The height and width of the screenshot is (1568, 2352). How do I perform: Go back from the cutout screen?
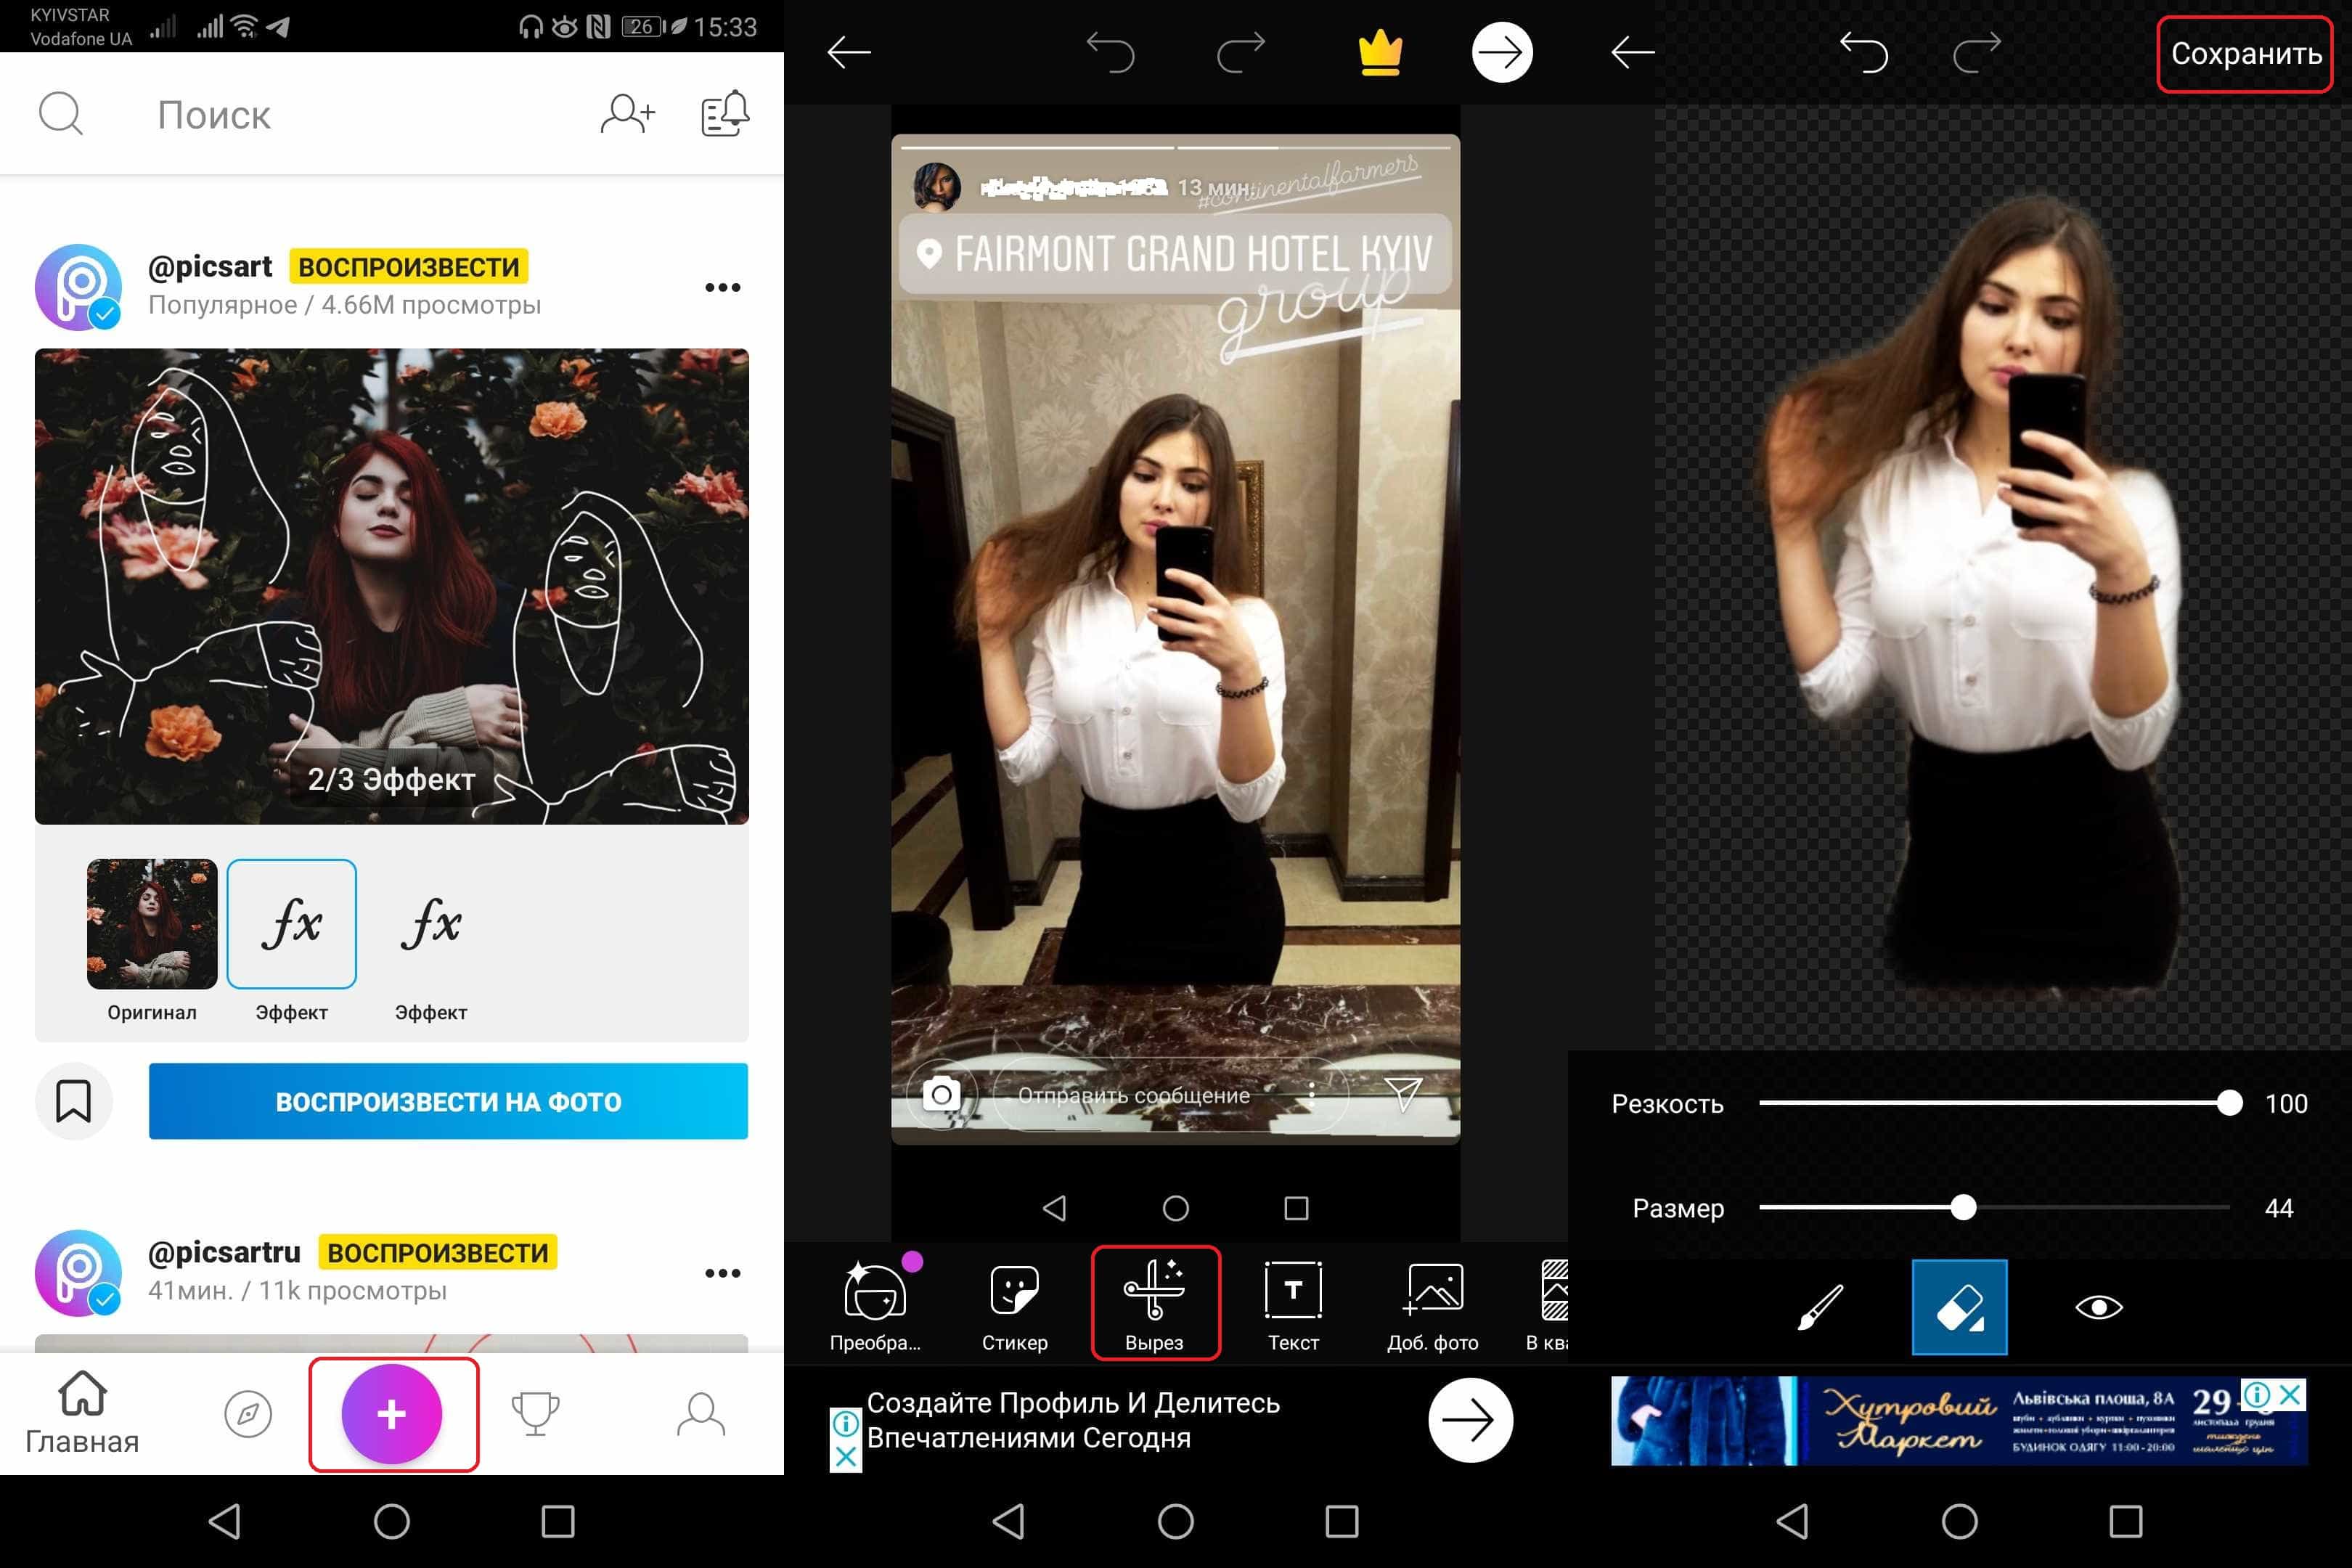click(1633, 52)
